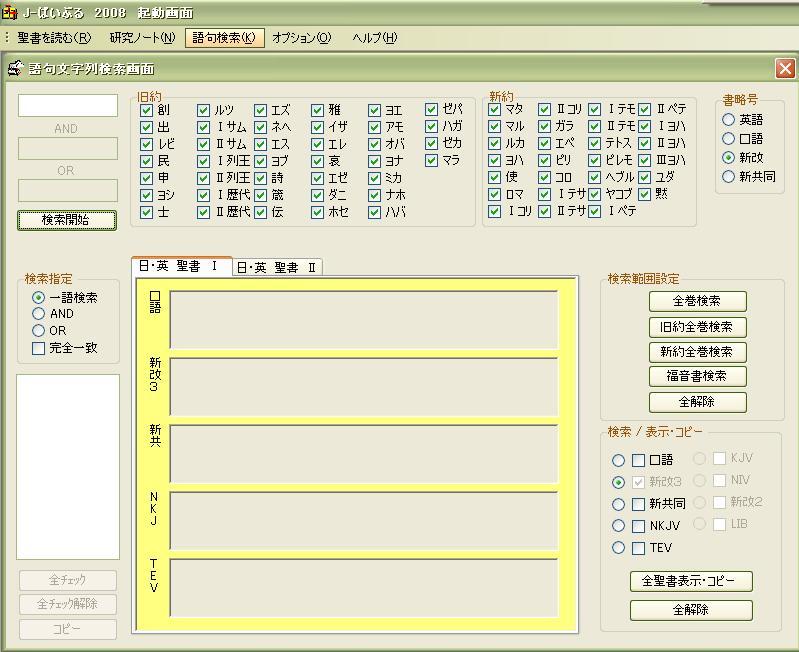Toggle the マタ (Matthew) checkbox

(x=494, y=109)
